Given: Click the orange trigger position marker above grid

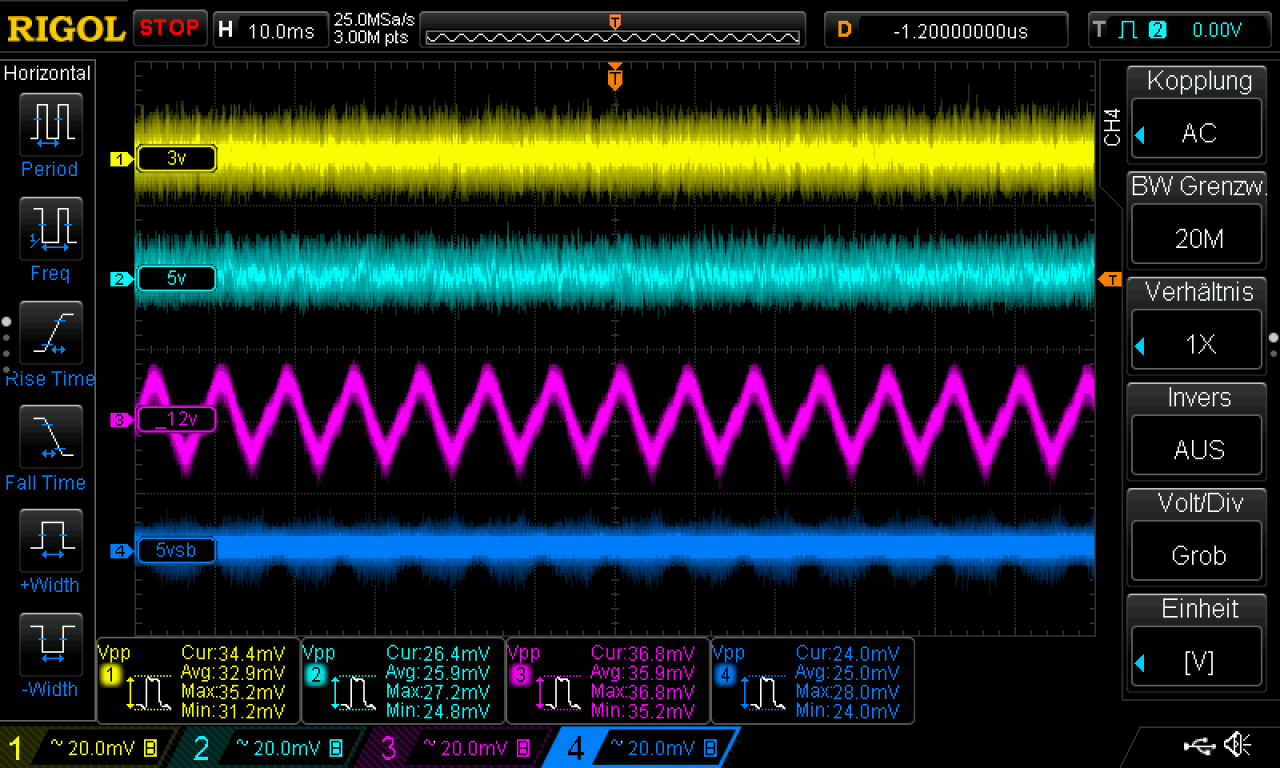Looking at the screenshot, I should tap(615, 76).
